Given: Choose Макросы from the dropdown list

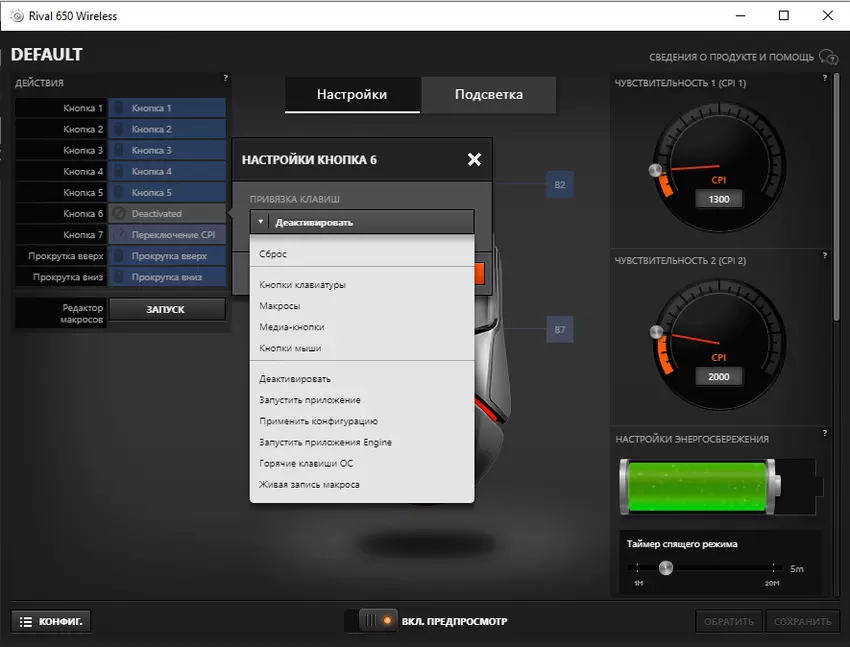Looking at the screenshot, I should (x=280, y=306).
